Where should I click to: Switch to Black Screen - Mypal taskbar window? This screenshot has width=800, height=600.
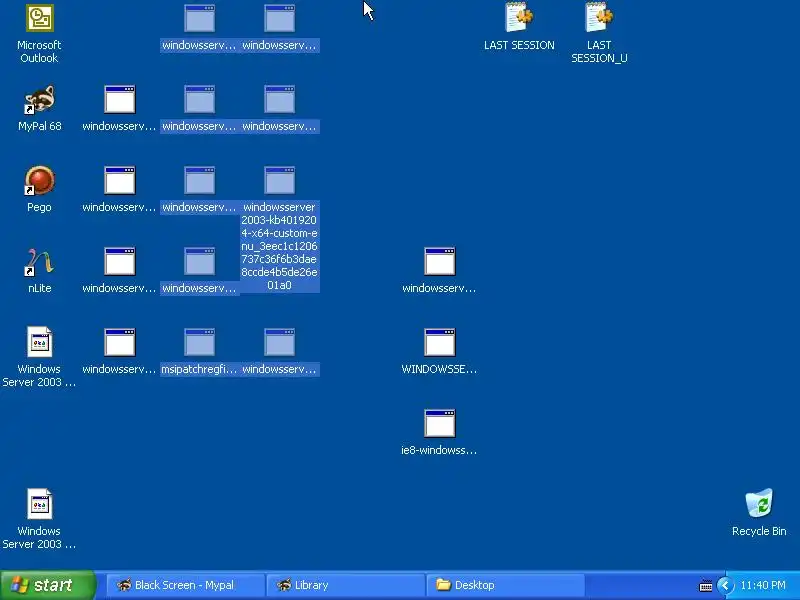click(186, 585)
